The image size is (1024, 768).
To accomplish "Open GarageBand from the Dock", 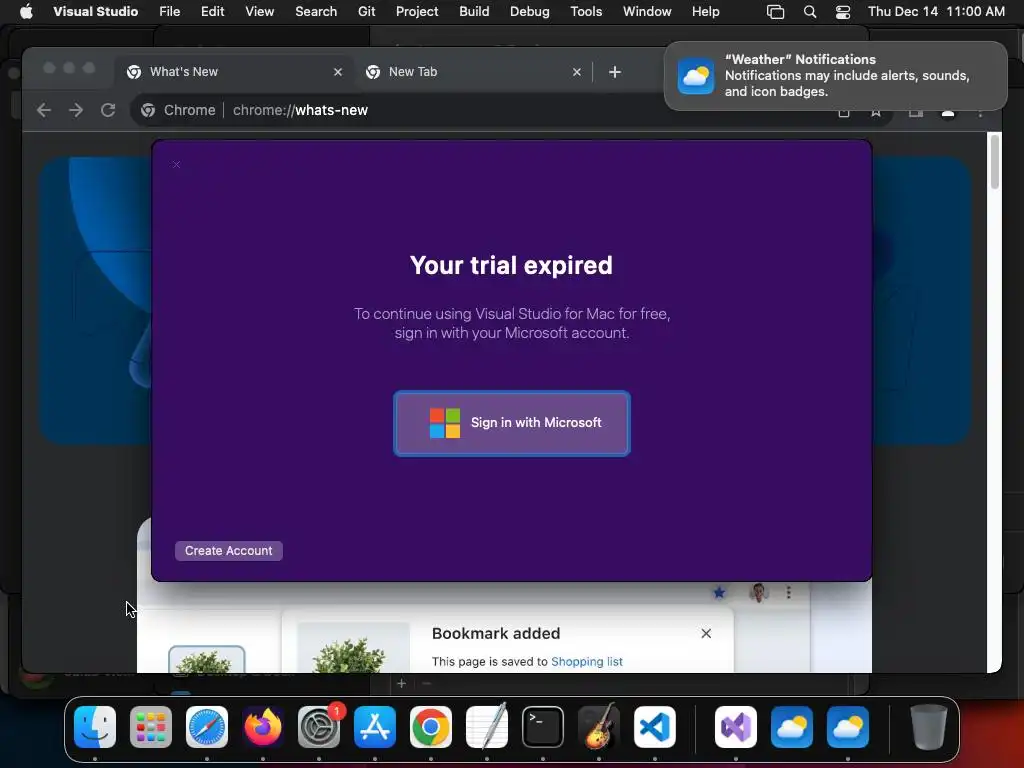I will (599, 726).
